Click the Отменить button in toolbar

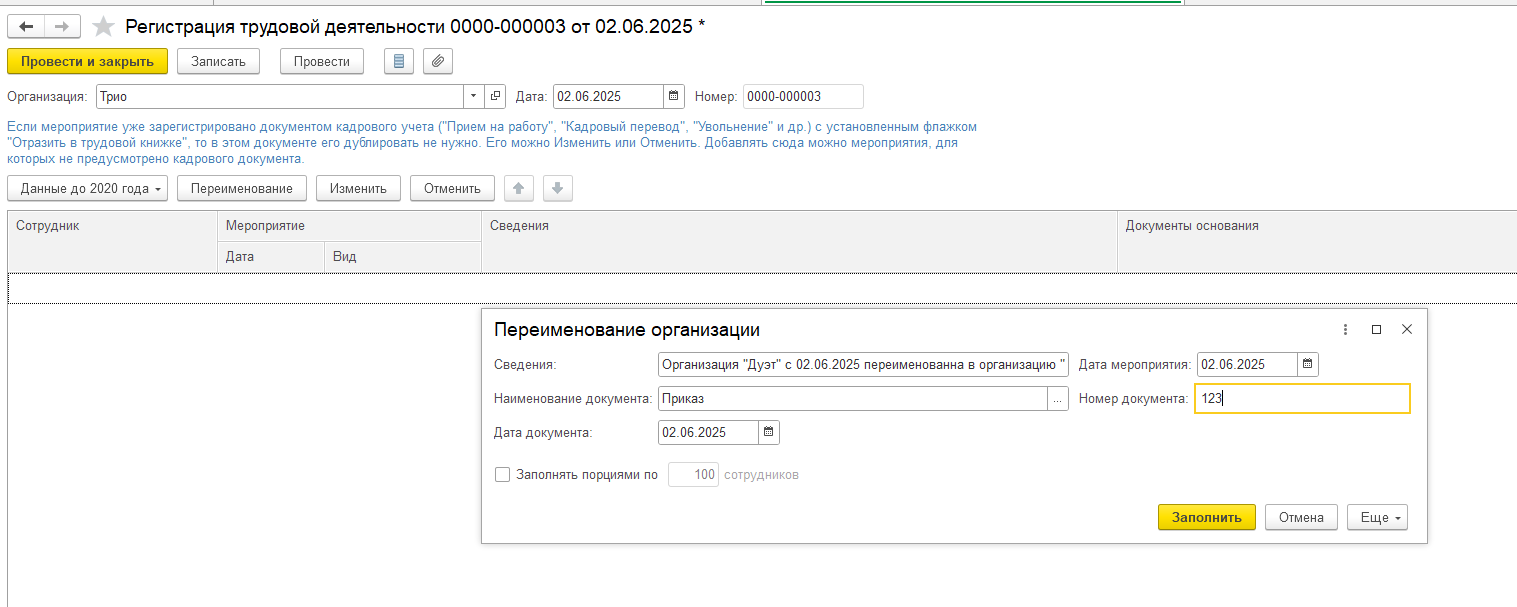452,188
